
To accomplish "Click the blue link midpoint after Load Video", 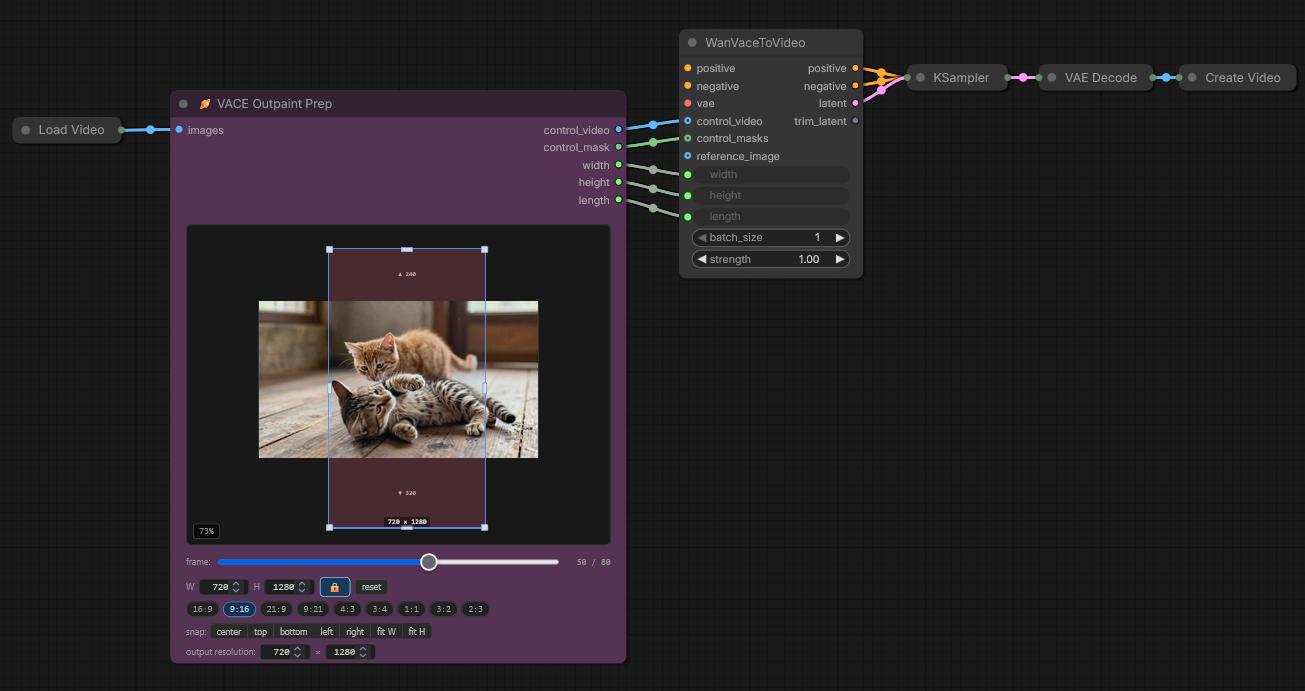I will click(x=150, y=130).
